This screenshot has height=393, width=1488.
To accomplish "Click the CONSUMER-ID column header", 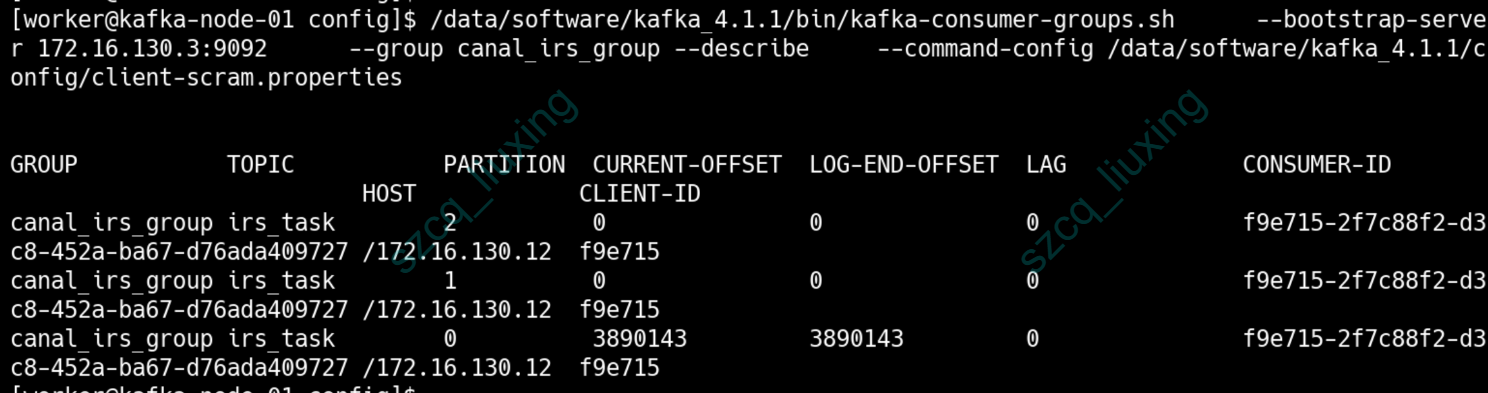I will click(x=1317, y=165).
